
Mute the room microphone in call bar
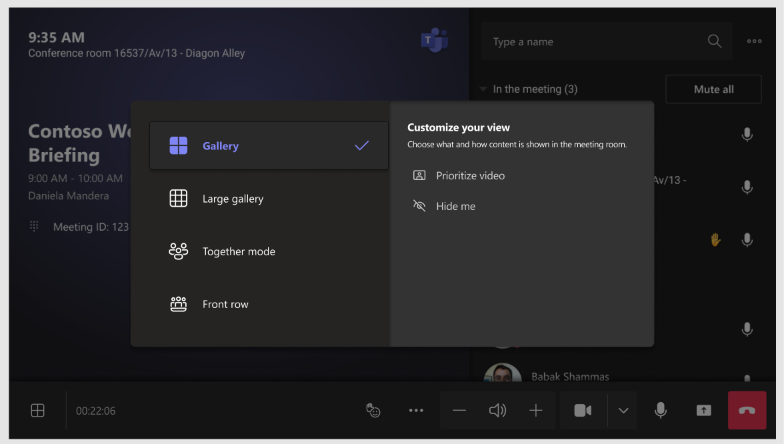point(660,410)
